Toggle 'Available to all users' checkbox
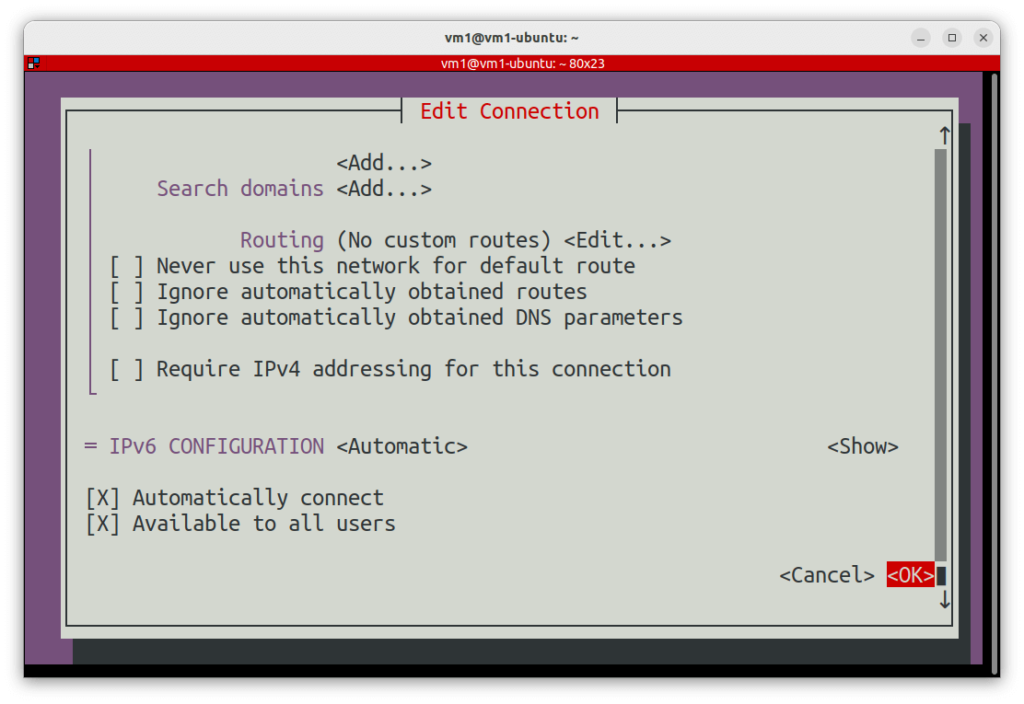Image resolution: width=1024 pixels, height=704 pixels. tap(103, 524)
